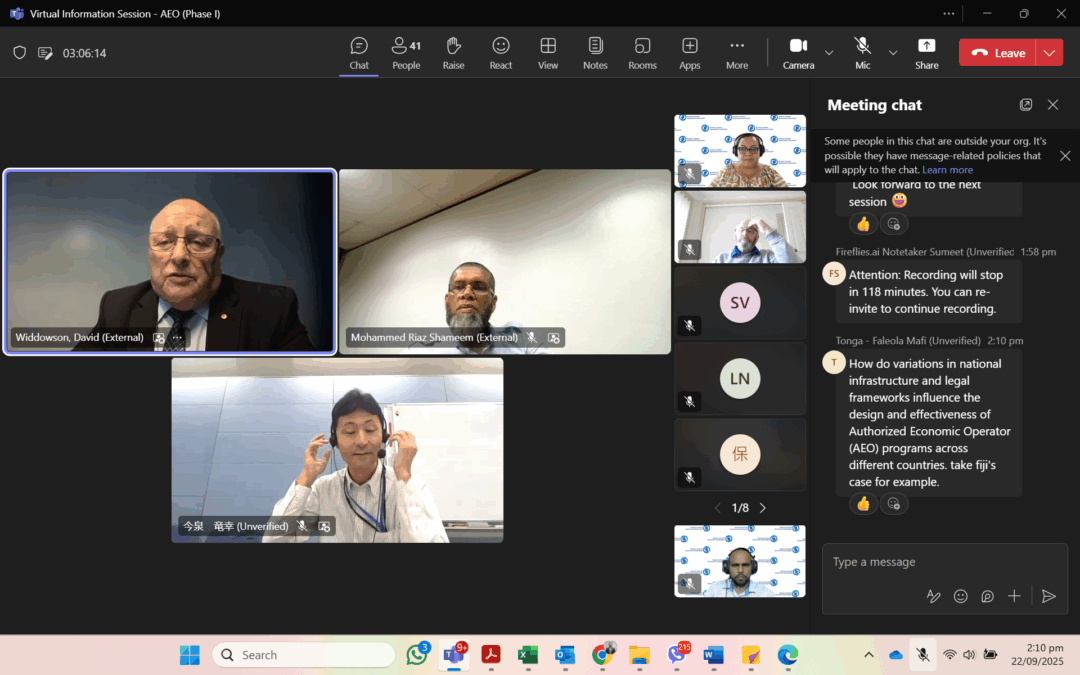This screenshot has height=675, width=1080.
Task: Open the Raise hand control
Action: pyautogui.click(x=453, y=52)
